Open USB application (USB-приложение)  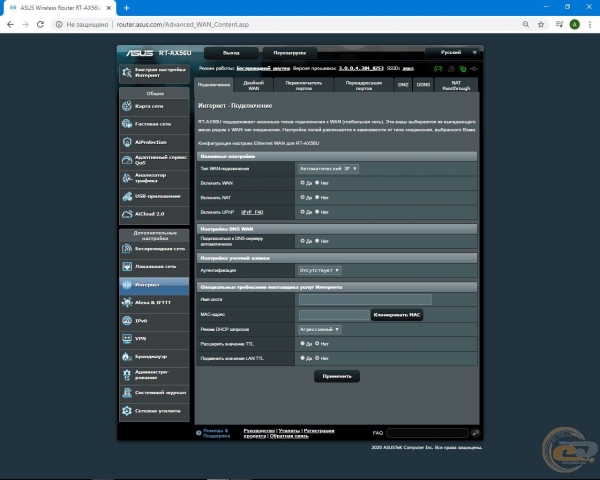click(154, 196)
